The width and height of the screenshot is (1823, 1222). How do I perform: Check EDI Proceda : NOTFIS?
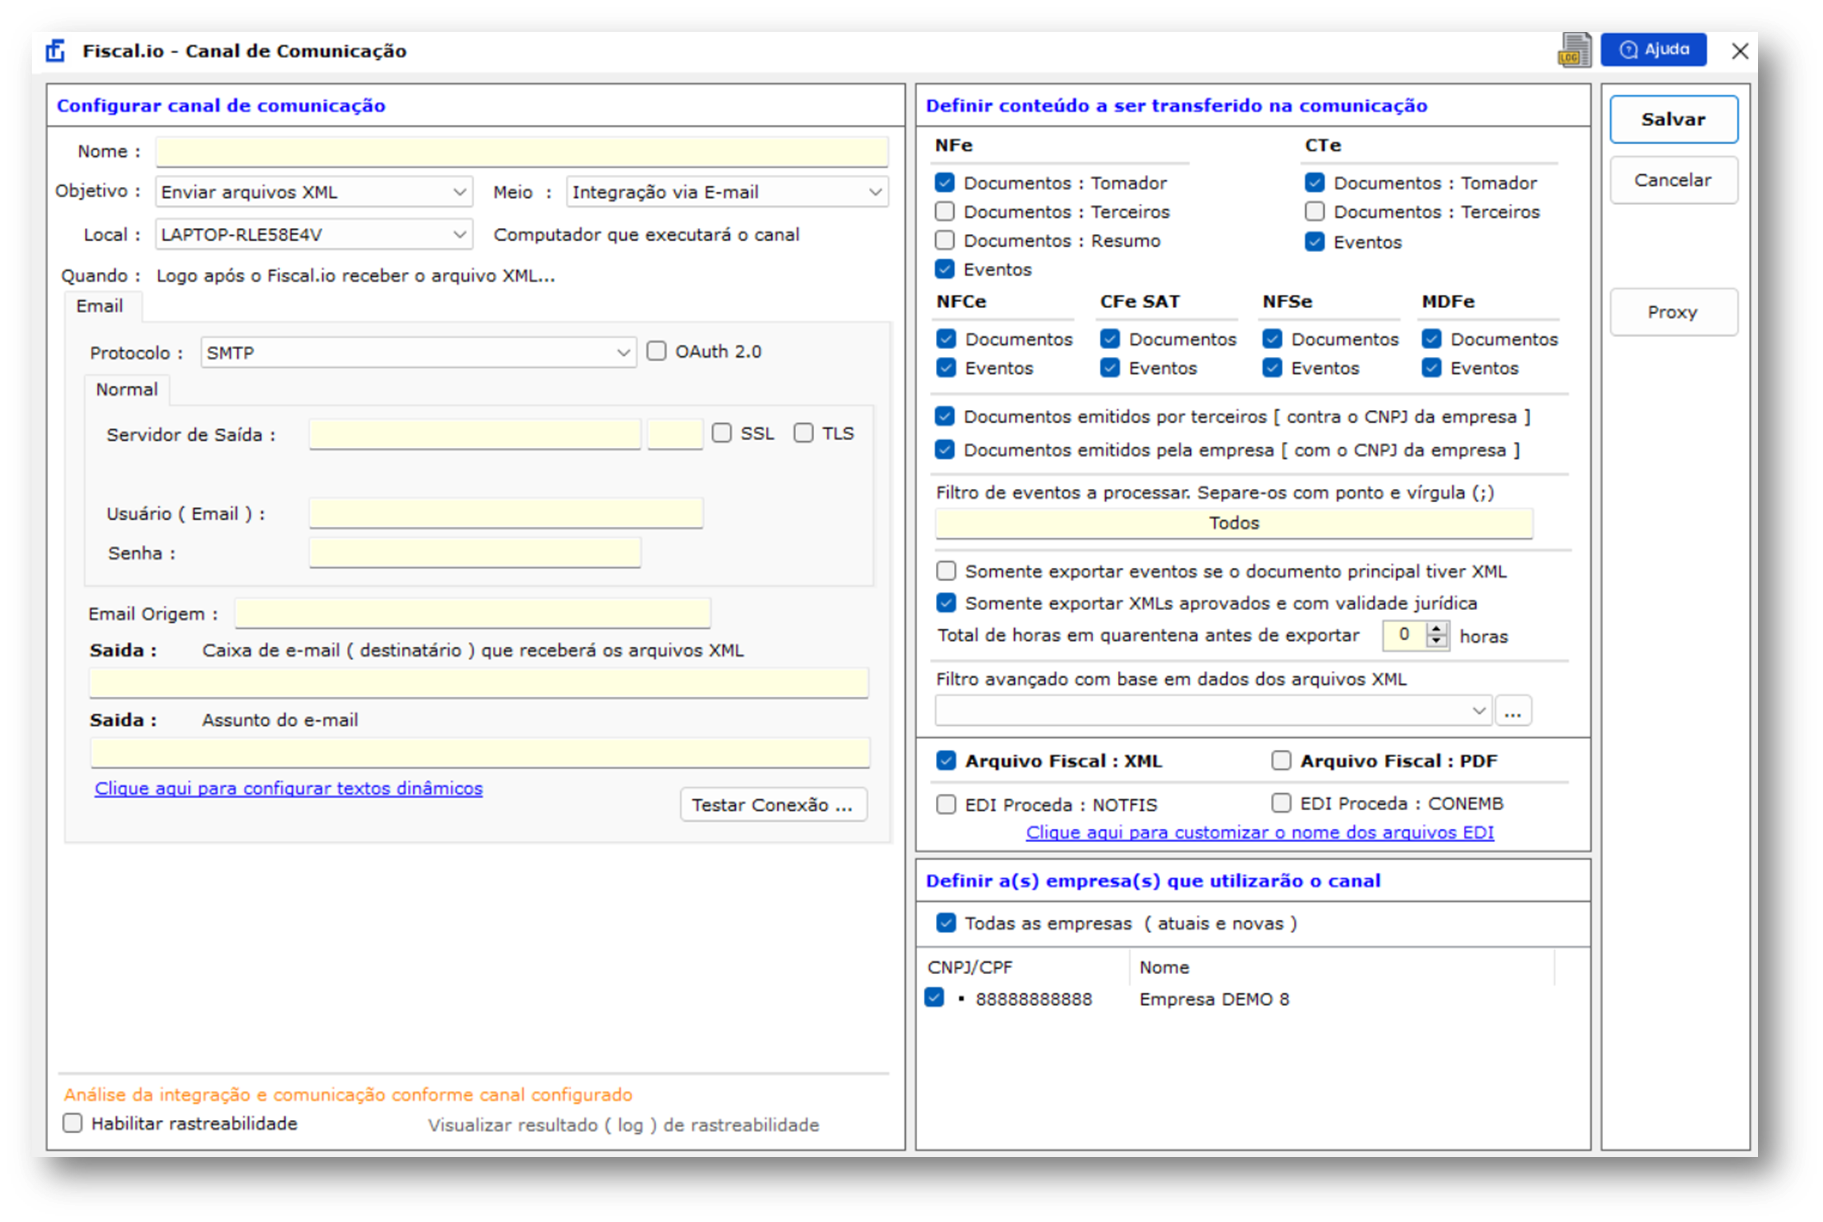pyautogui.click(x=946, y=804)
